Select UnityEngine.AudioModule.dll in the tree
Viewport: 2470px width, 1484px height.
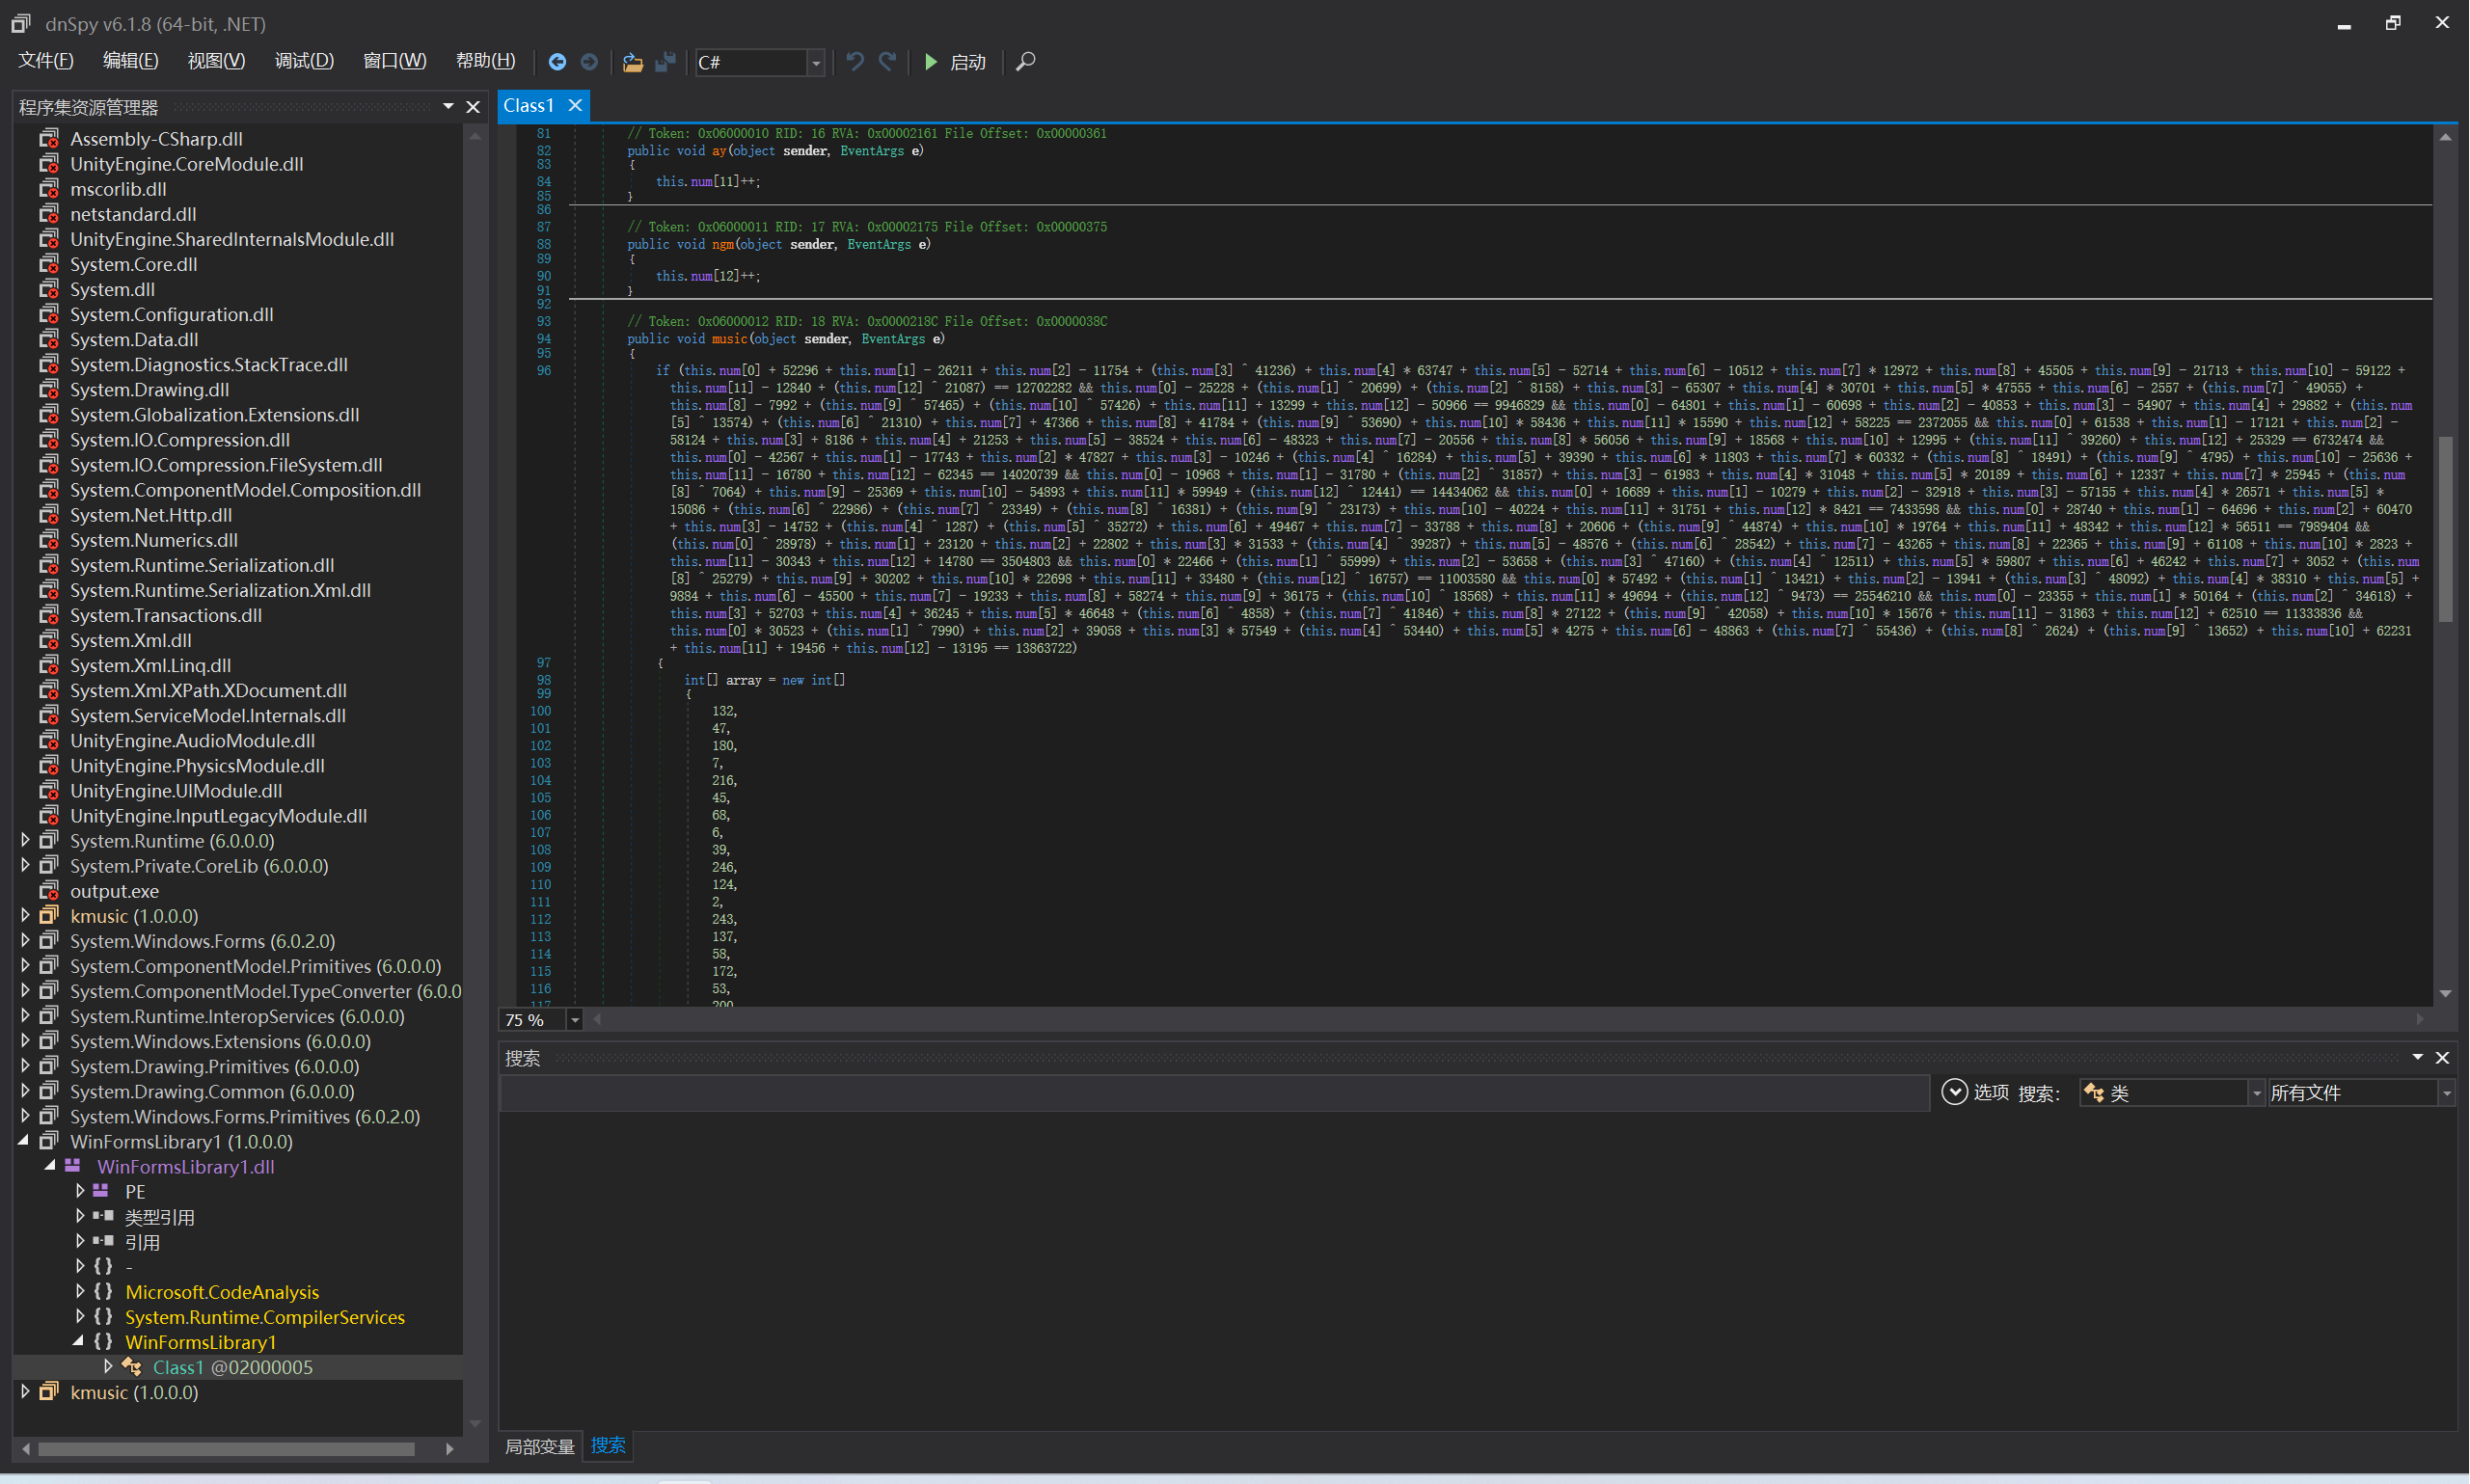point(193,740)
